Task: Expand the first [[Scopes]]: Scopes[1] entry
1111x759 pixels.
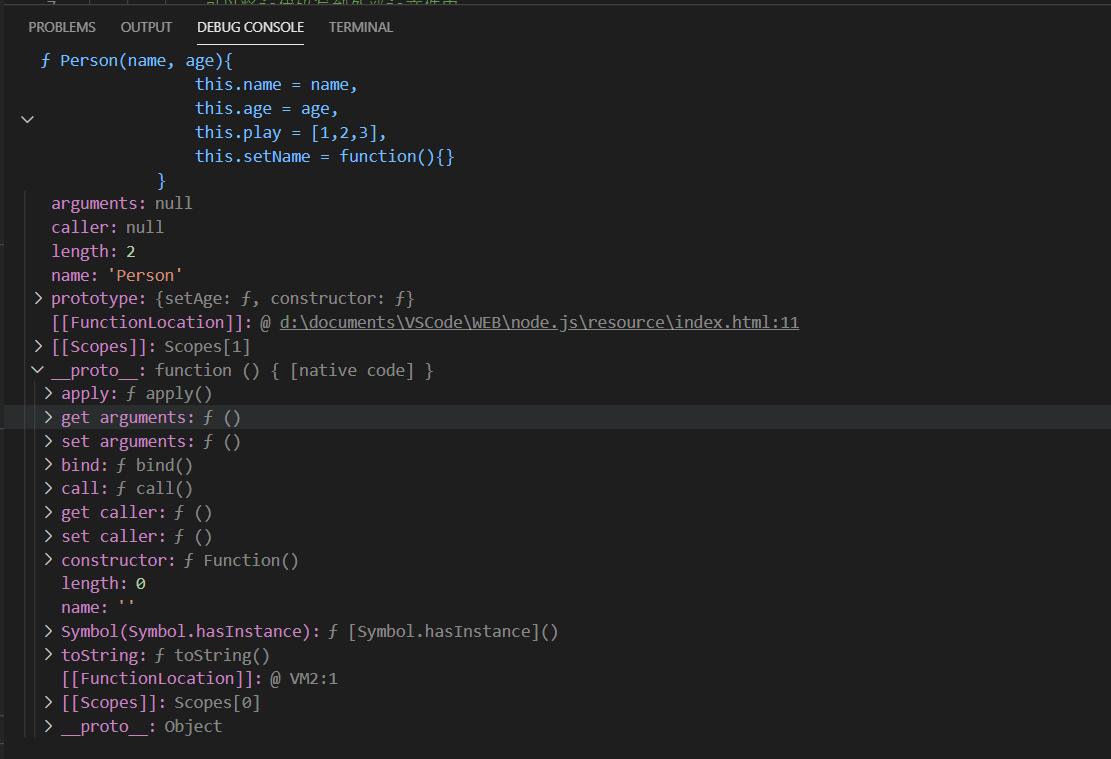Action: [38, 346]
